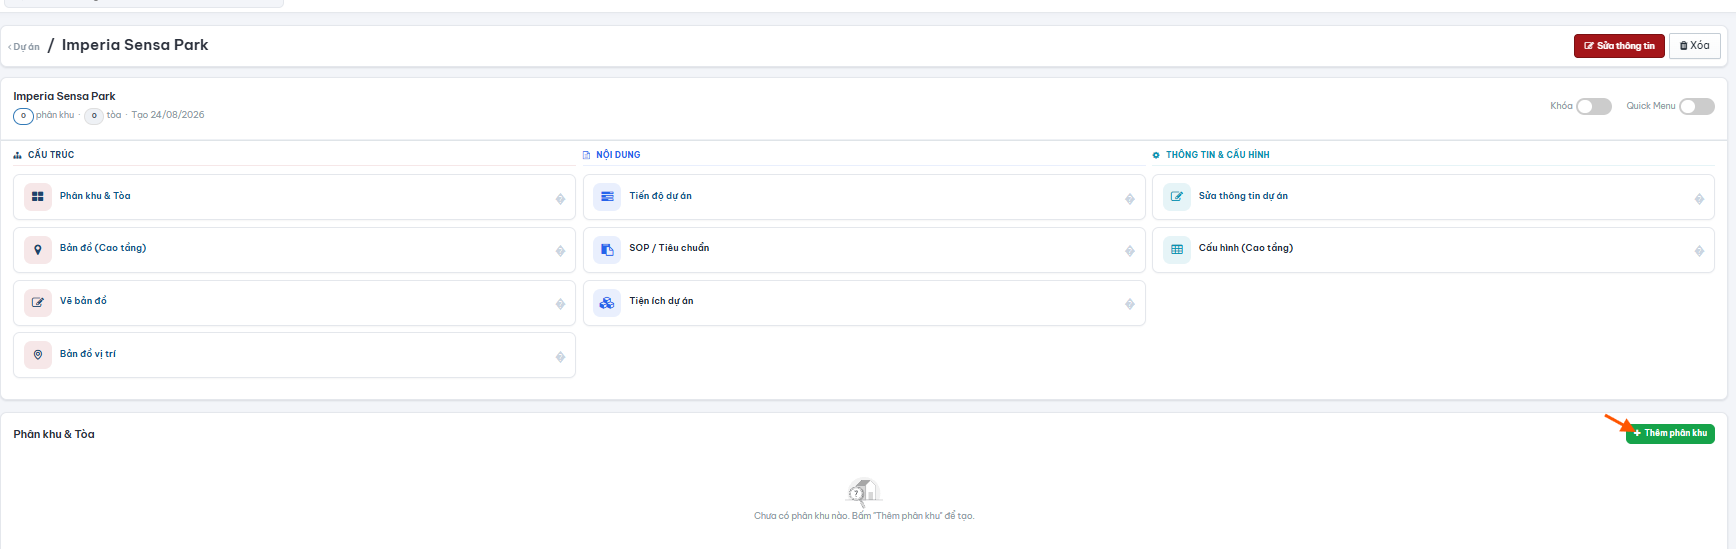Viewport: 1736px width, 549px height.
Task: Click the SOP / Tiêu chuẩn document icon
Action: 607,250
